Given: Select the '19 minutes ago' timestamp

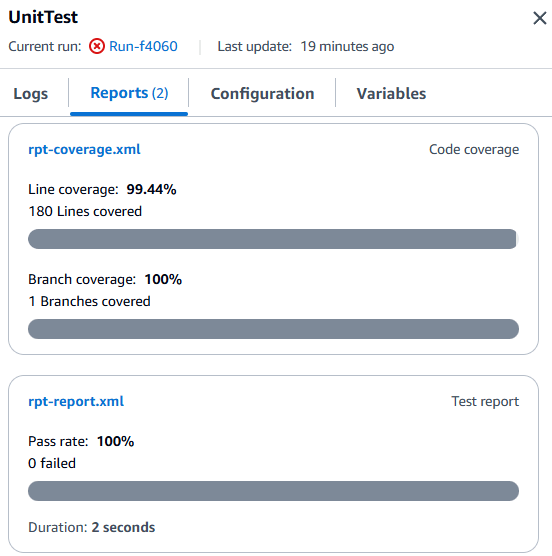Looking at the screenshot, I should point(347,46).
